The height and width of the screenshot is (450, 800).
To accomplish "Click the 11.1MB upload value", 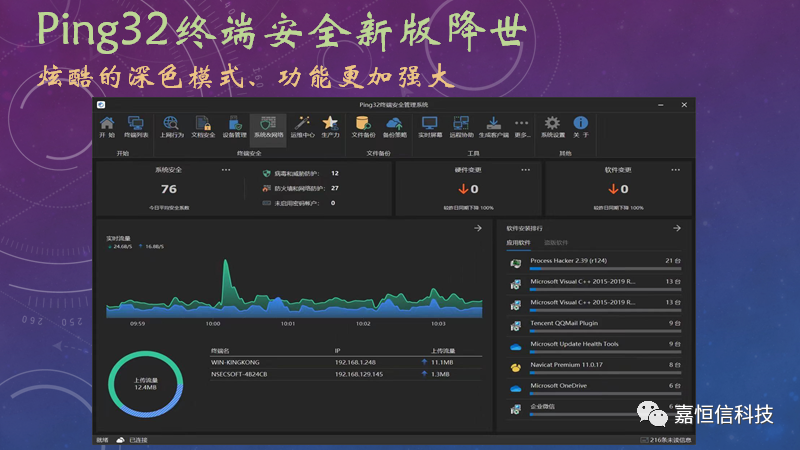I will tap(442, 362).
